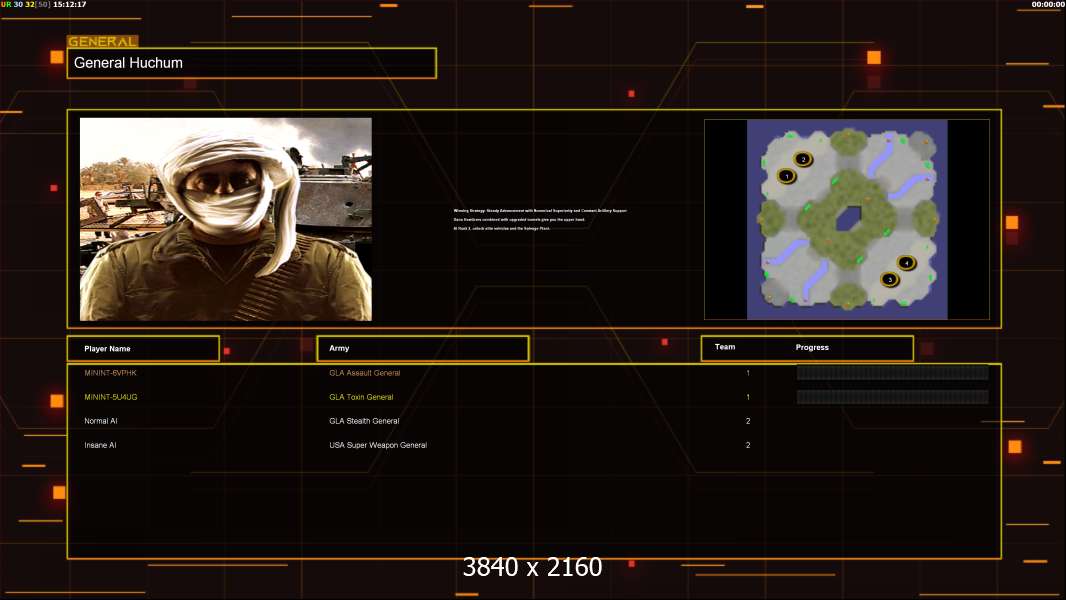Screen dimensions: 1066x600
Task: Click the team number for Insane AI
Action: coord(748,445)
